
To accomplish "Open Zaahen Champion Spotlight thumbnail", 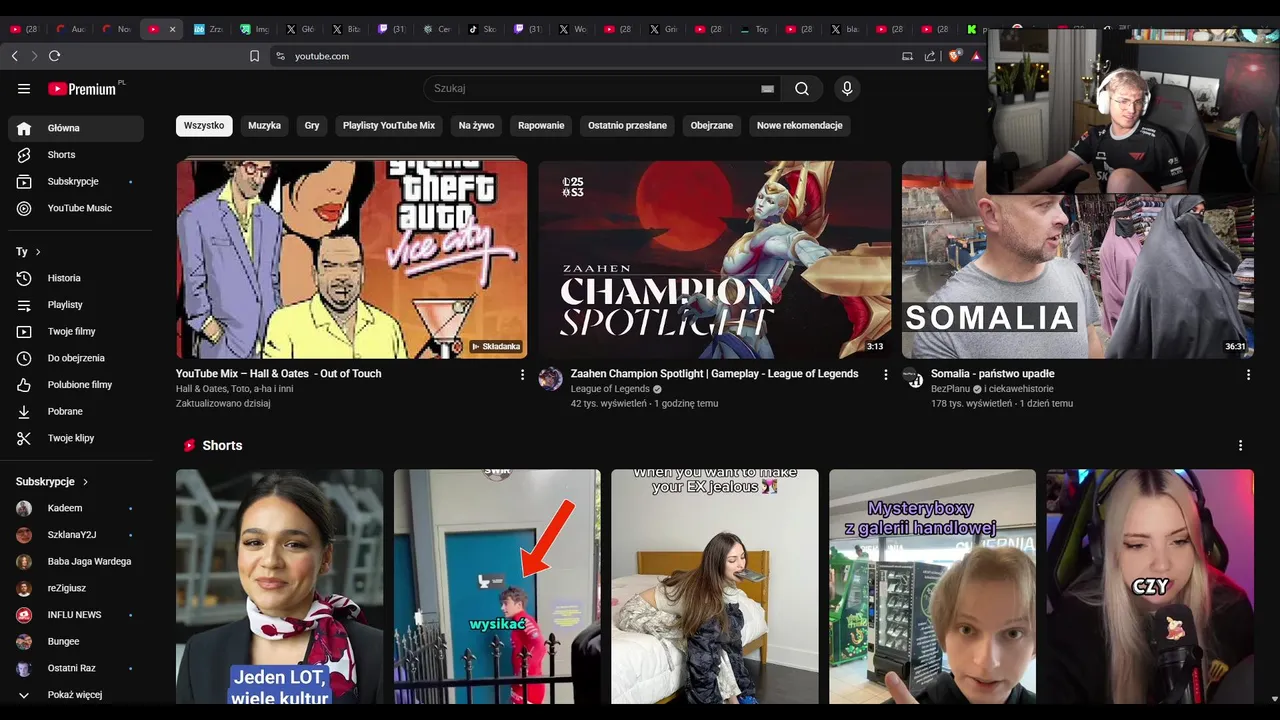I will pos(714,259).
